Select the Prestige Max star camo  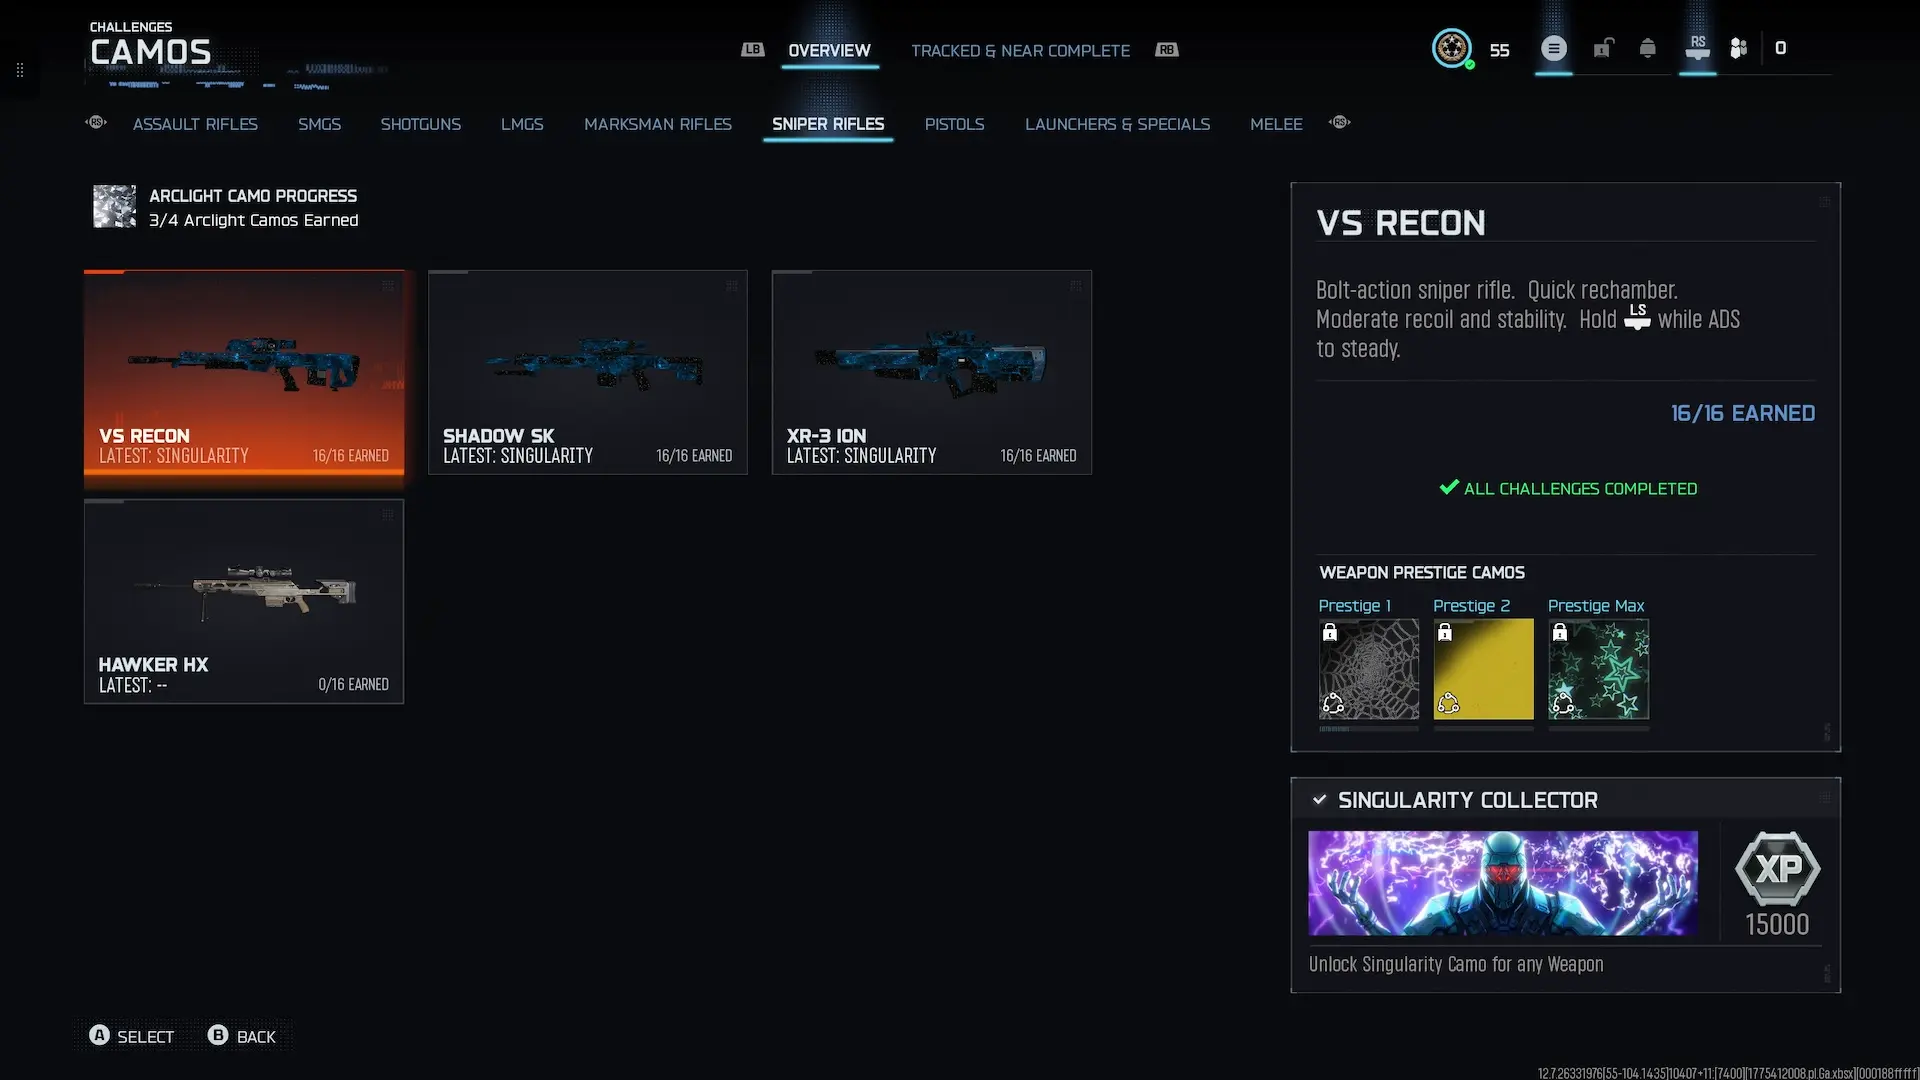pyautogui.click(x=1598, y=669)
